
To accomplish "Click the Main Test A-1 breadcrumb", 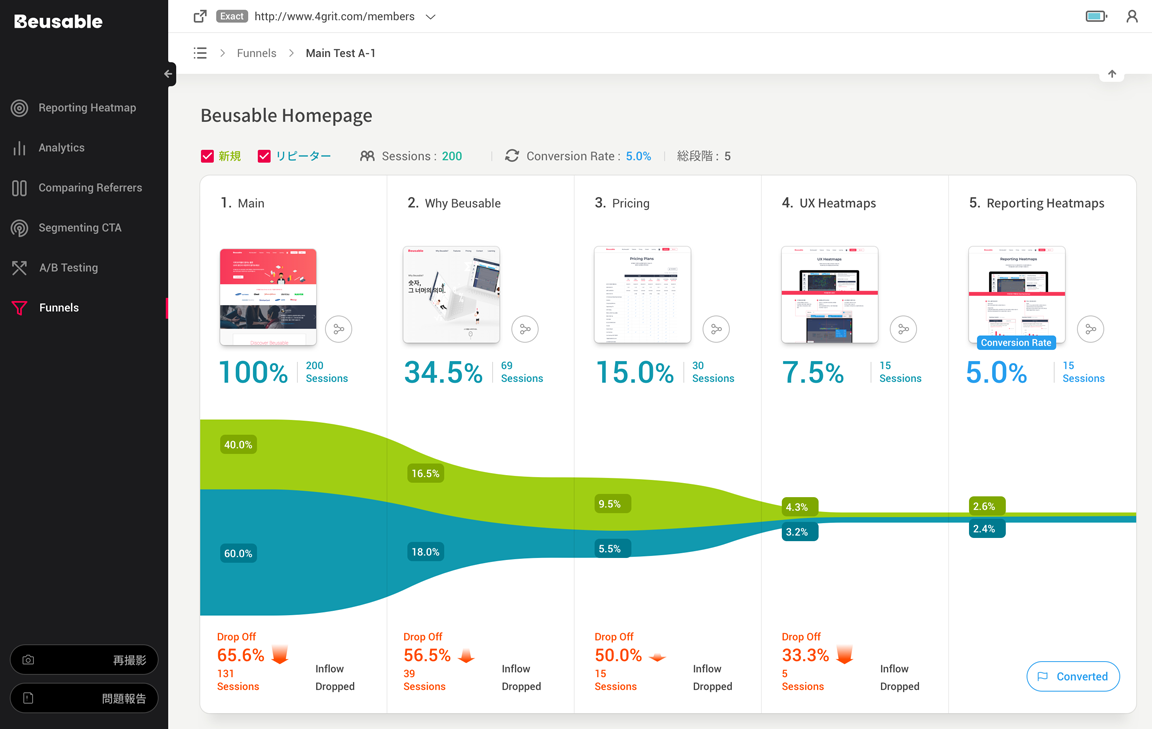I will click(340, 53).
